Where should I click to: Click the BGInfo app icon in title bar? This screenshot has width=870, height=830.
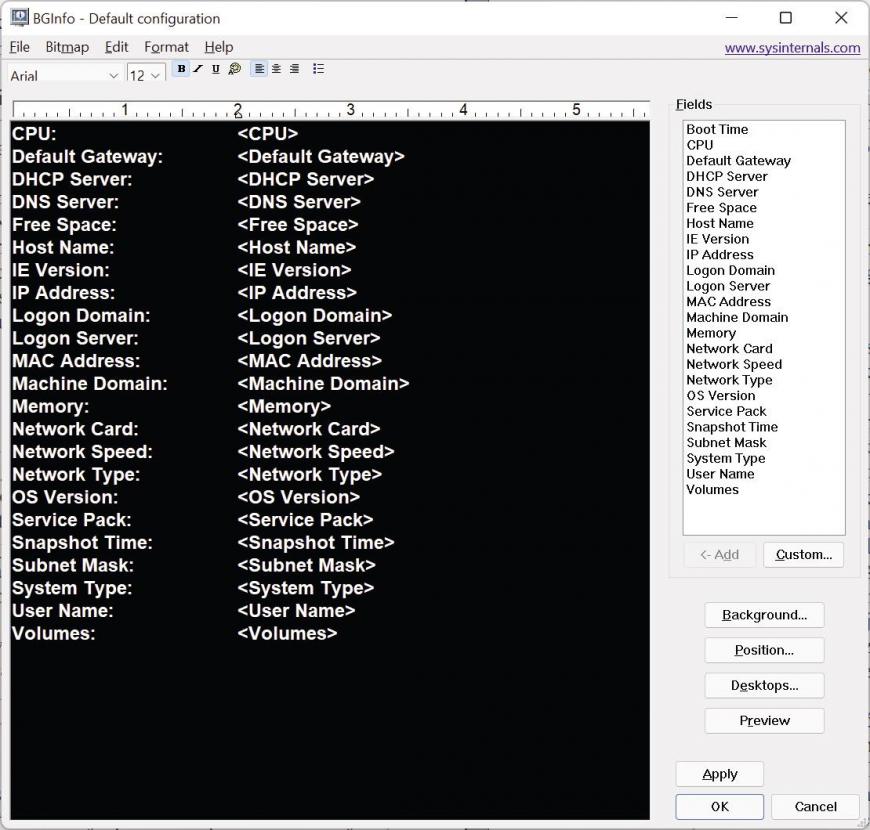click(x=19, y=18)
